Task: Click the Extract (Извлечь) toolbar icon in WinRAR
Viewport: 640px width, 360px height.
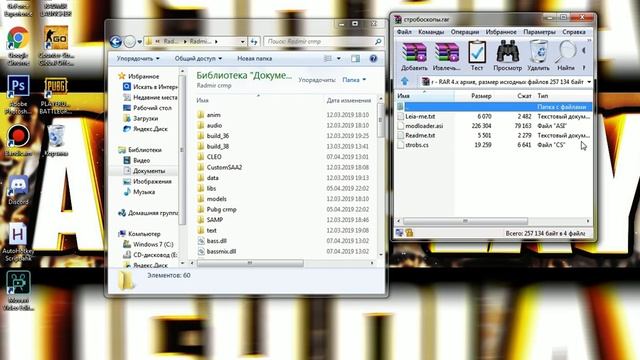Action: coord(447,53)
